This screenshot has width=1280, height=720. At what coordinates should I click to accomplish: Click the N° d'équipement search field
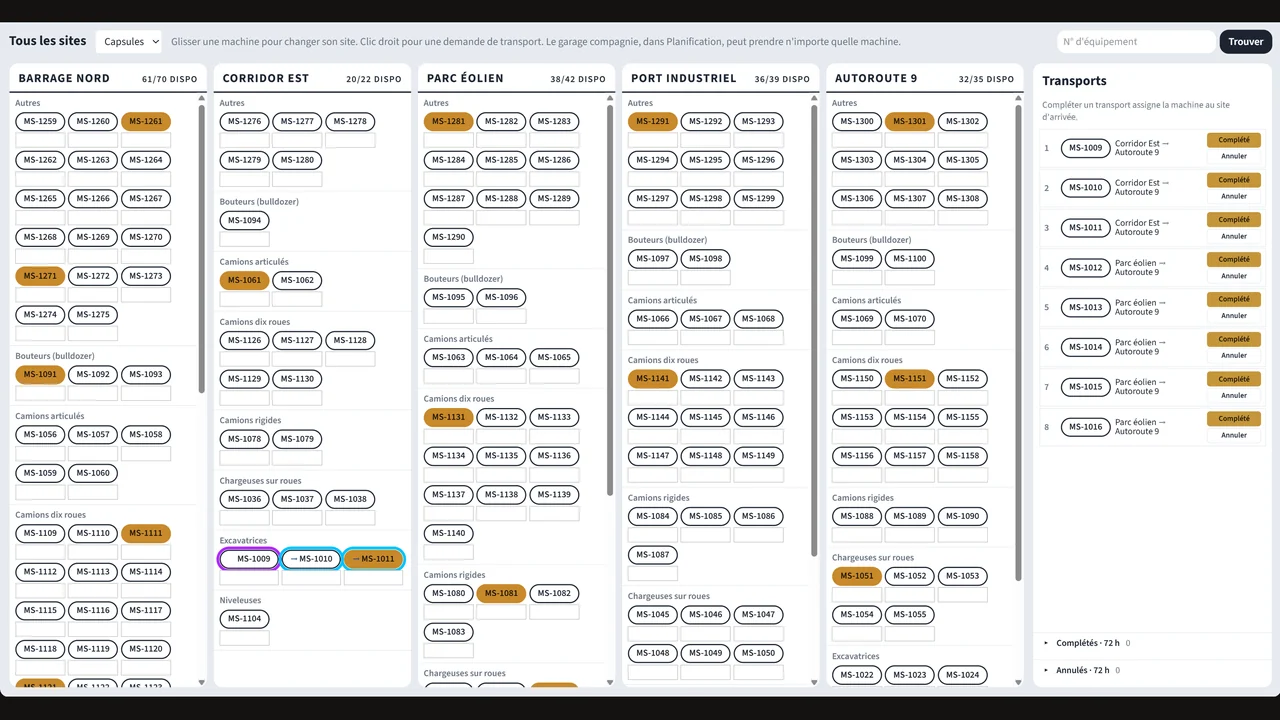click(x=1136, y=42)
